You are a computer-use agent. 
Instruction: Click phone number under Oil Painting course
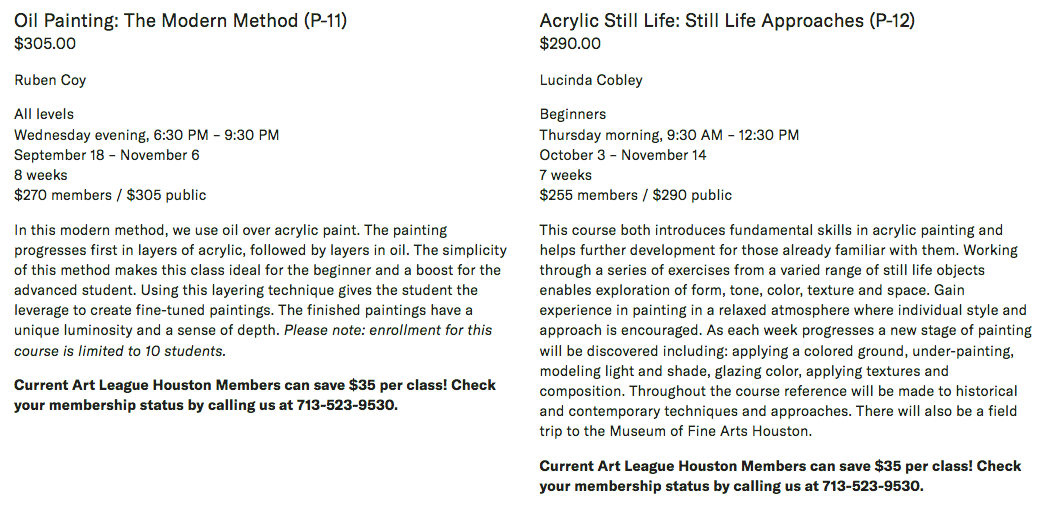coord(346,405)
